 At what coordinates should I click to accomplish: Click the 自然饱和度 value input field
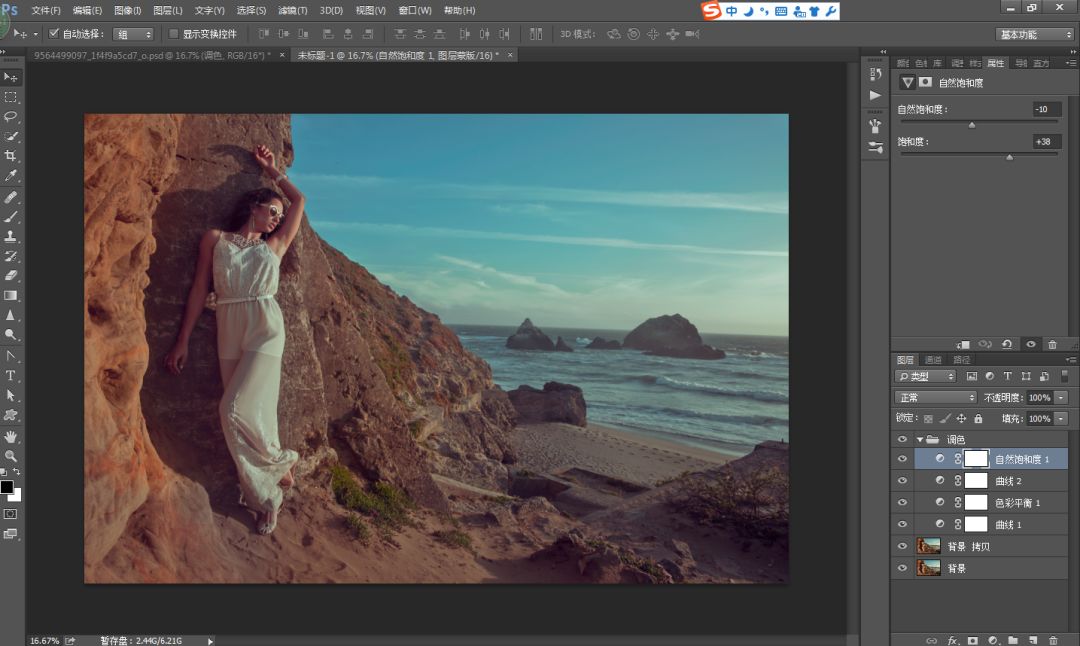coord(1047,109)
